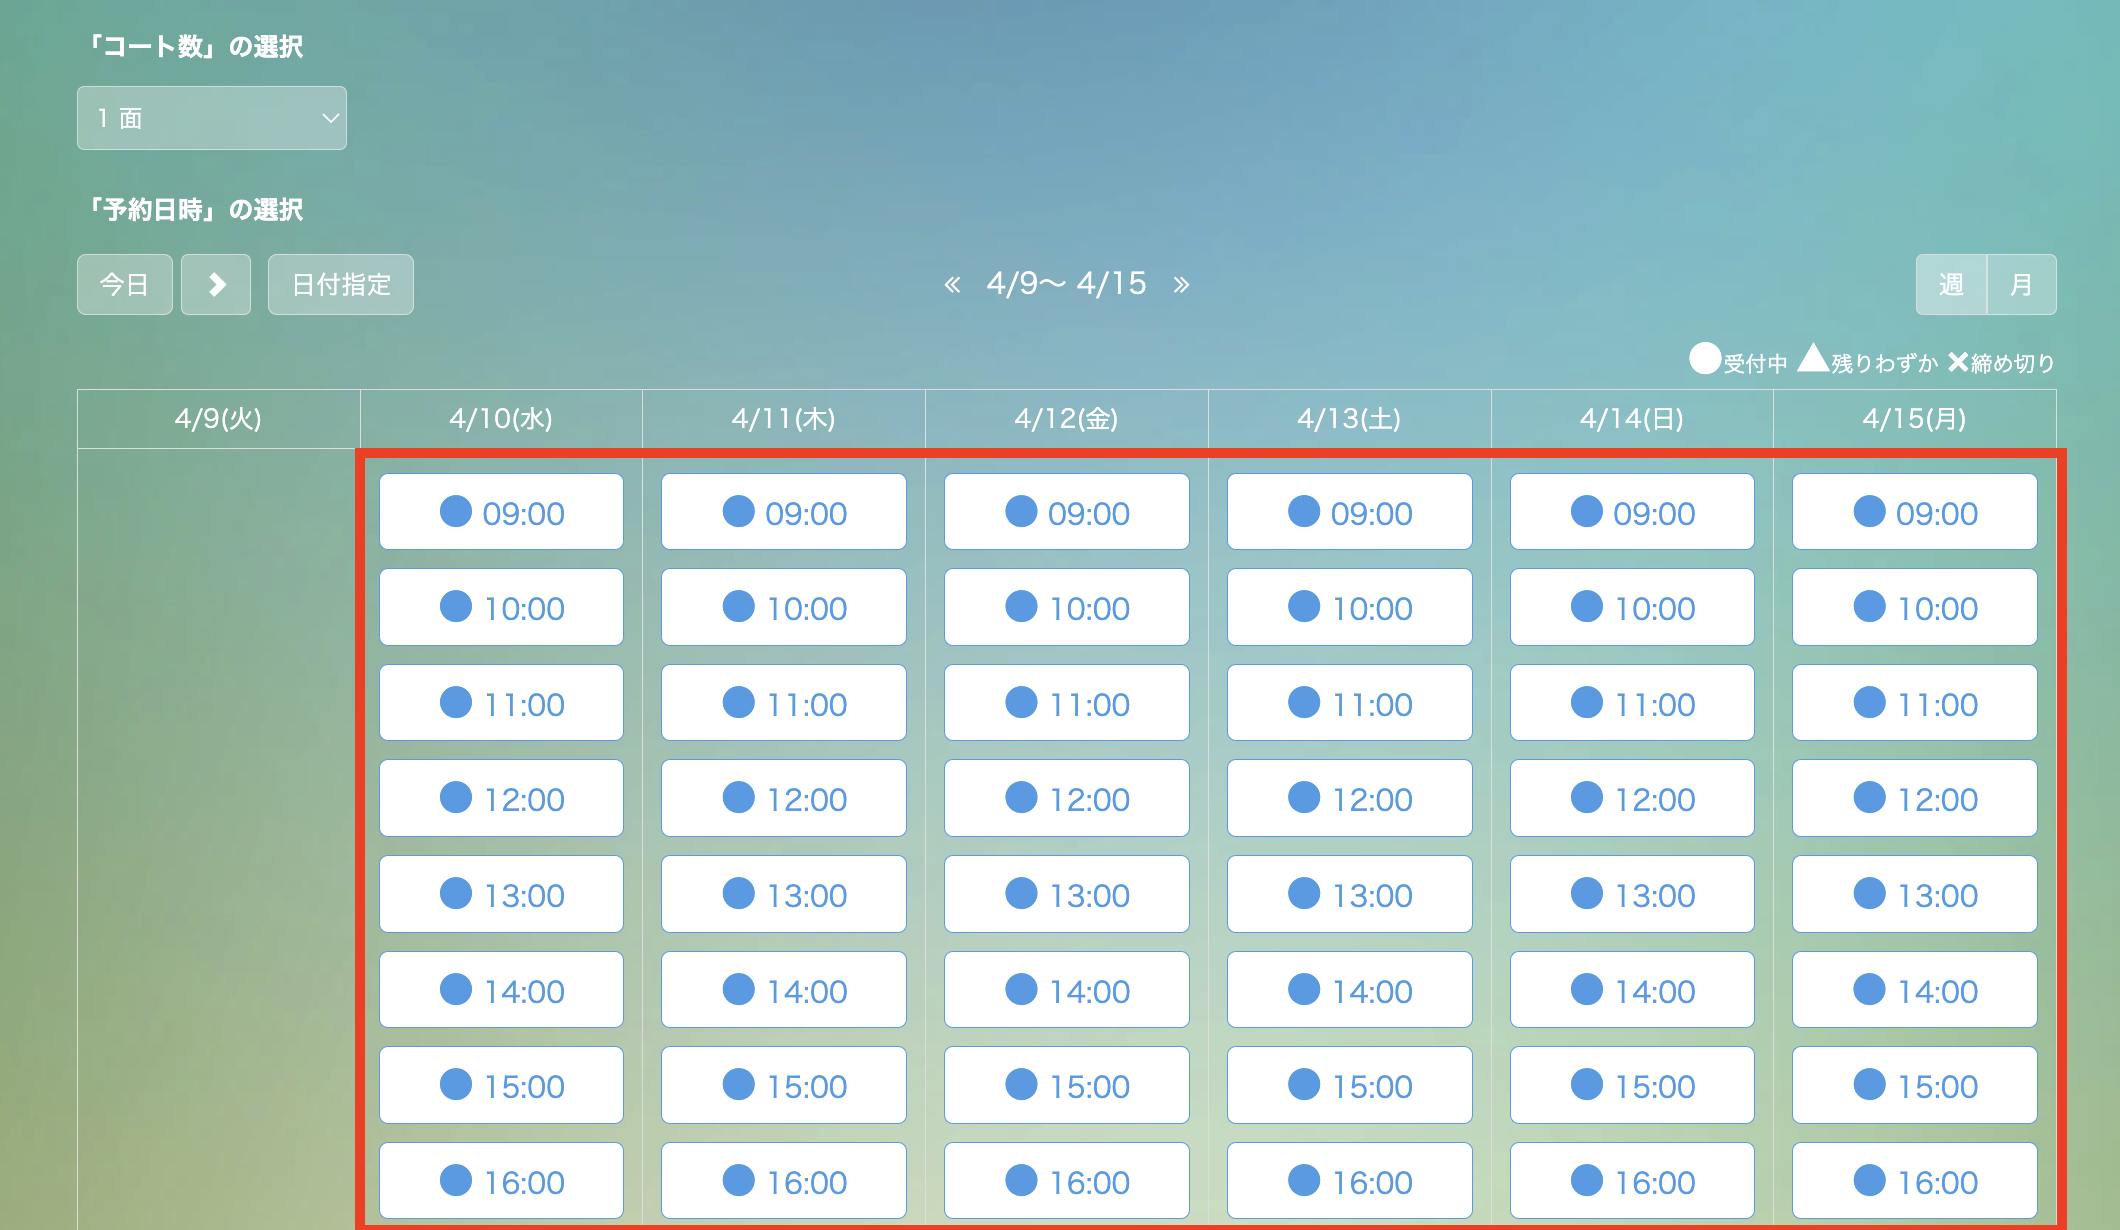The width and height of the screenshot is (2120, 1230).
Task: Click the 4/13(土) column header
Action: click(1349, 419)
